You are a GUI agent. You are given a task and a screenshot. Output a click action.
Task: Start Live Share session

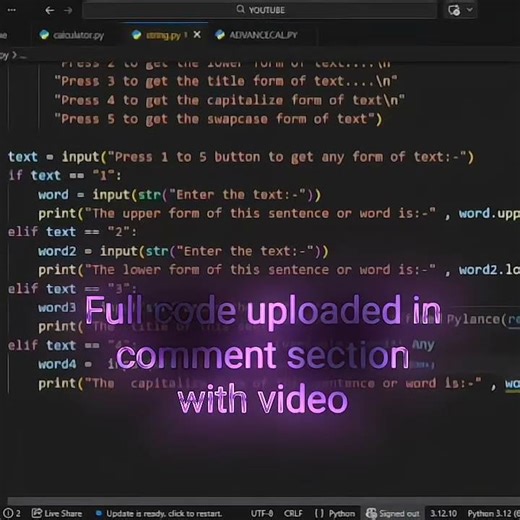point(57,513)
